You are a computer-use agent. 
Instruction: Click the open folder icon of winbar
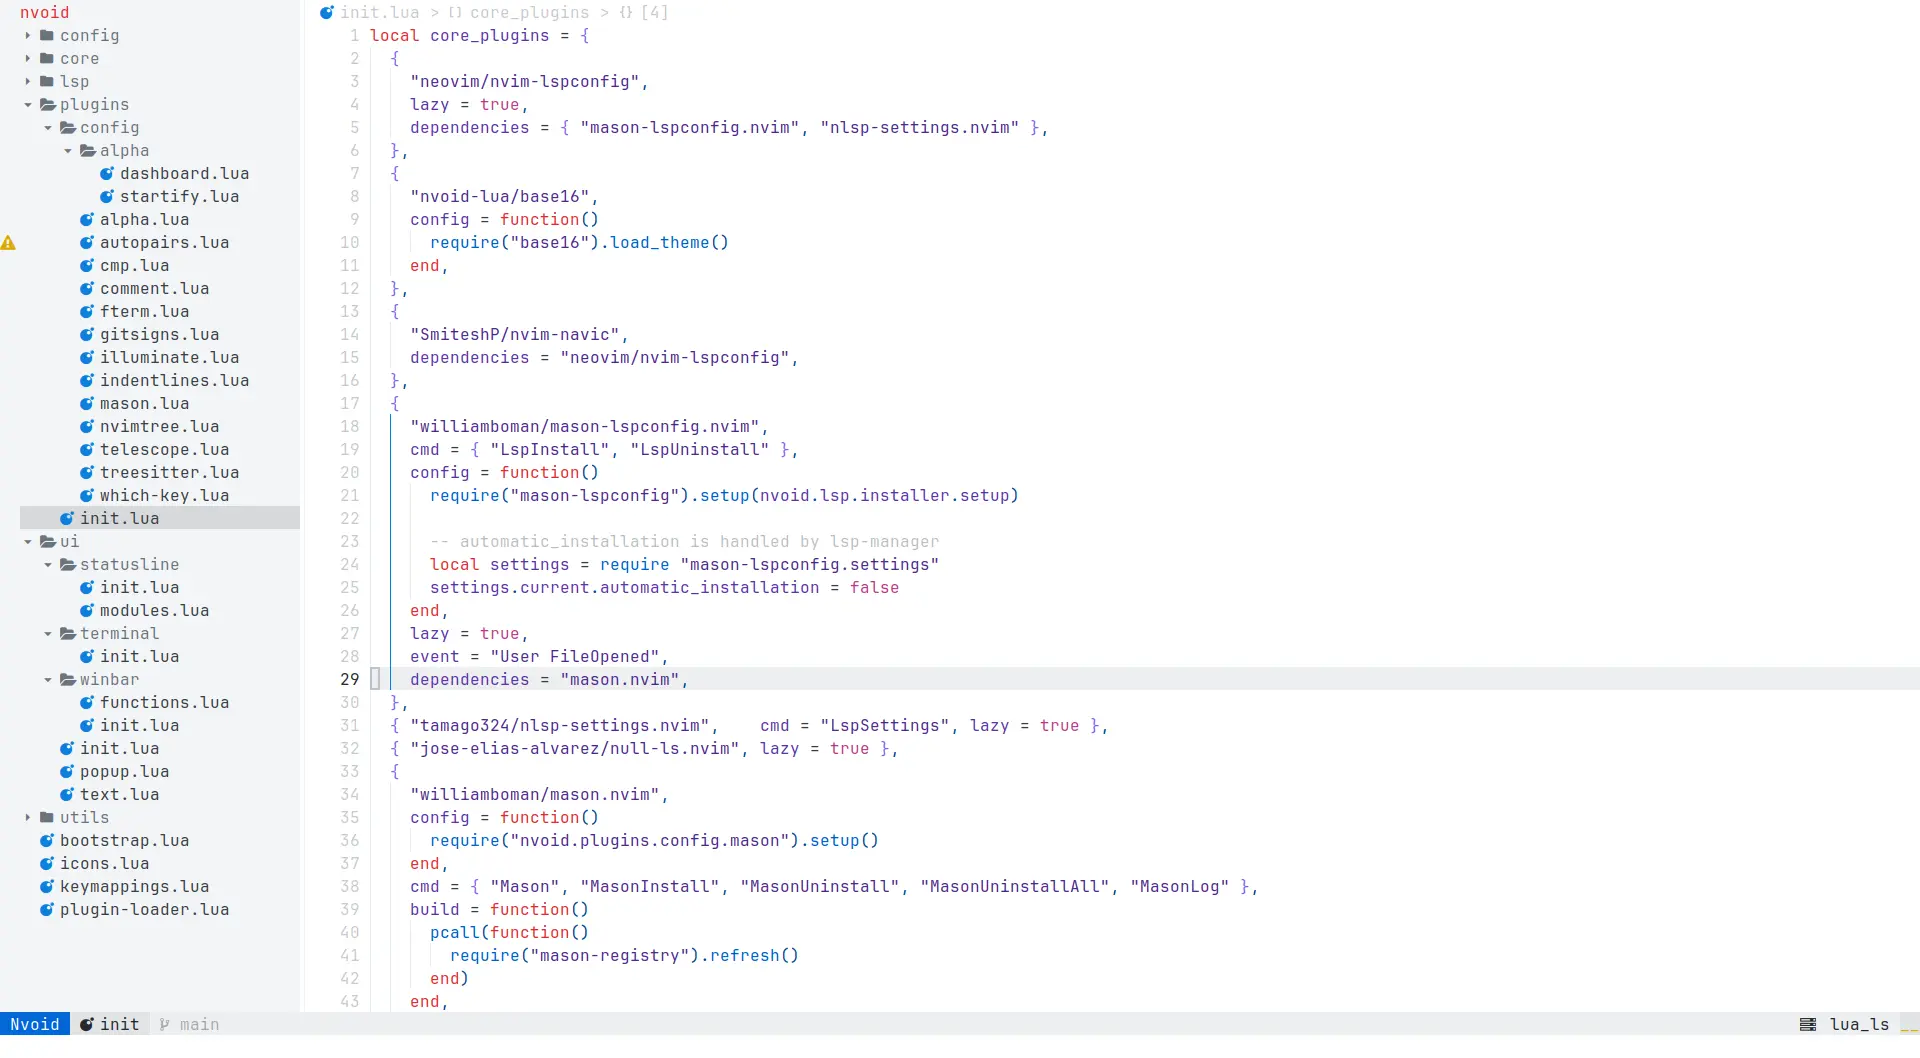click(x=68, y=680)
